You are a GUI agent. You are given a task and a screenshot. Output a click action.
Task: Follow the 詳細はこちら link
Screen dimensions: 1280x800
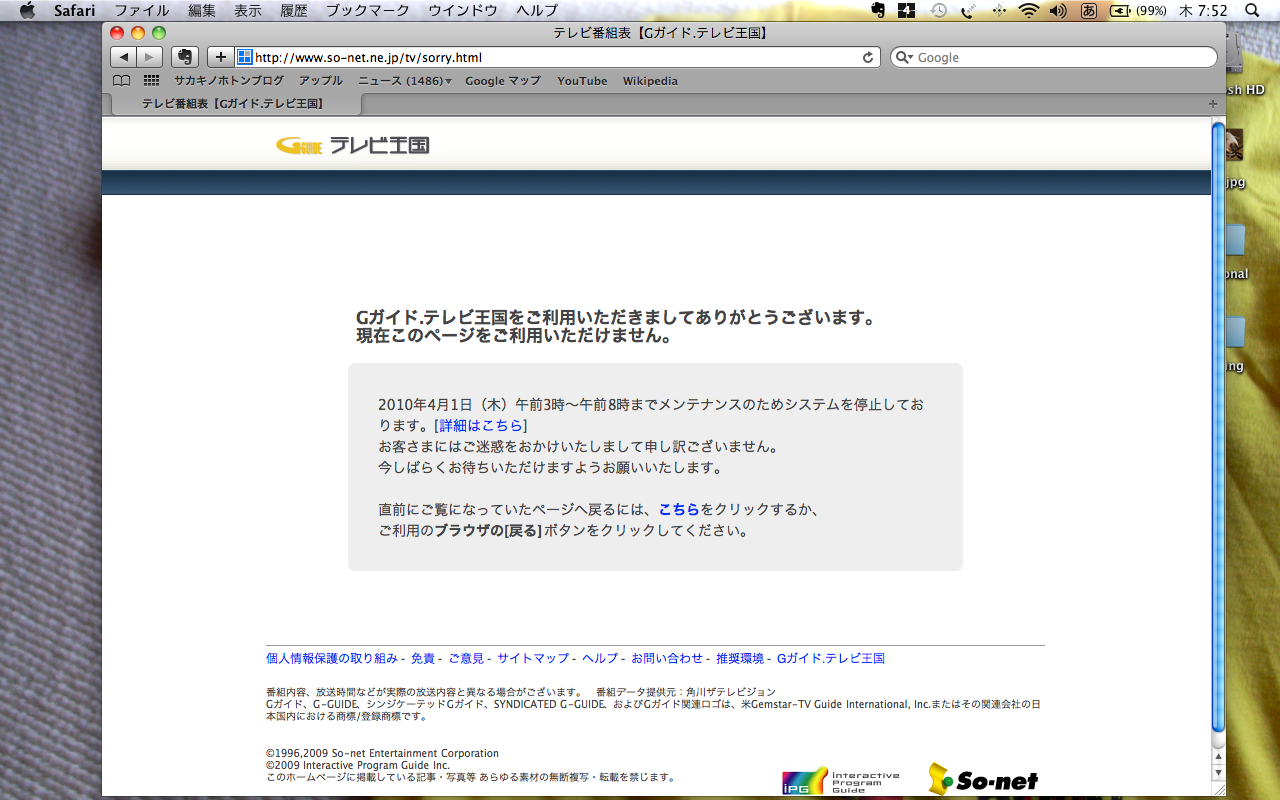[481, 426]
